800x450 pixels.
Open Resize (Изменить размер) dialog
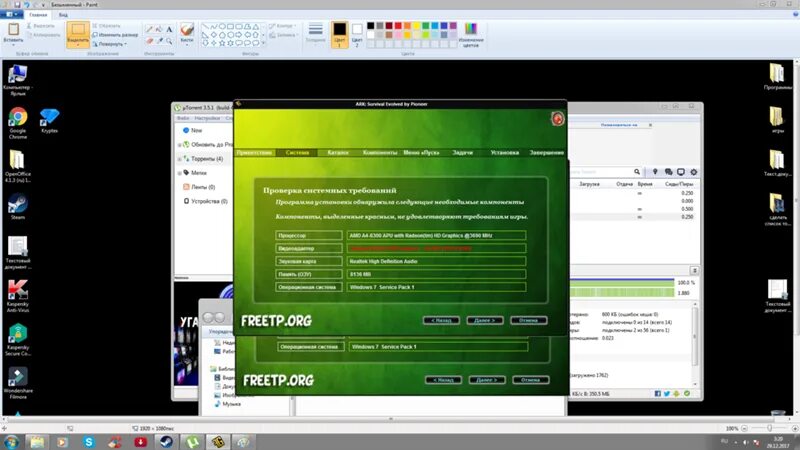(115, 35)
